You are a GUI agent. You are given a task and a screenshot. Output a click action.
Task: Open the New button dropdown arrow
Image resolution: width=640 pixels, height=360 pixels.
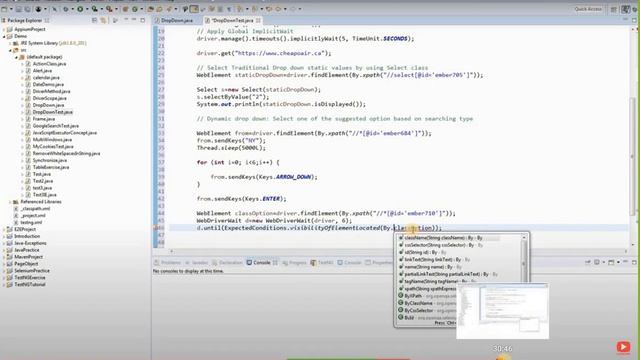pos(11,9)
